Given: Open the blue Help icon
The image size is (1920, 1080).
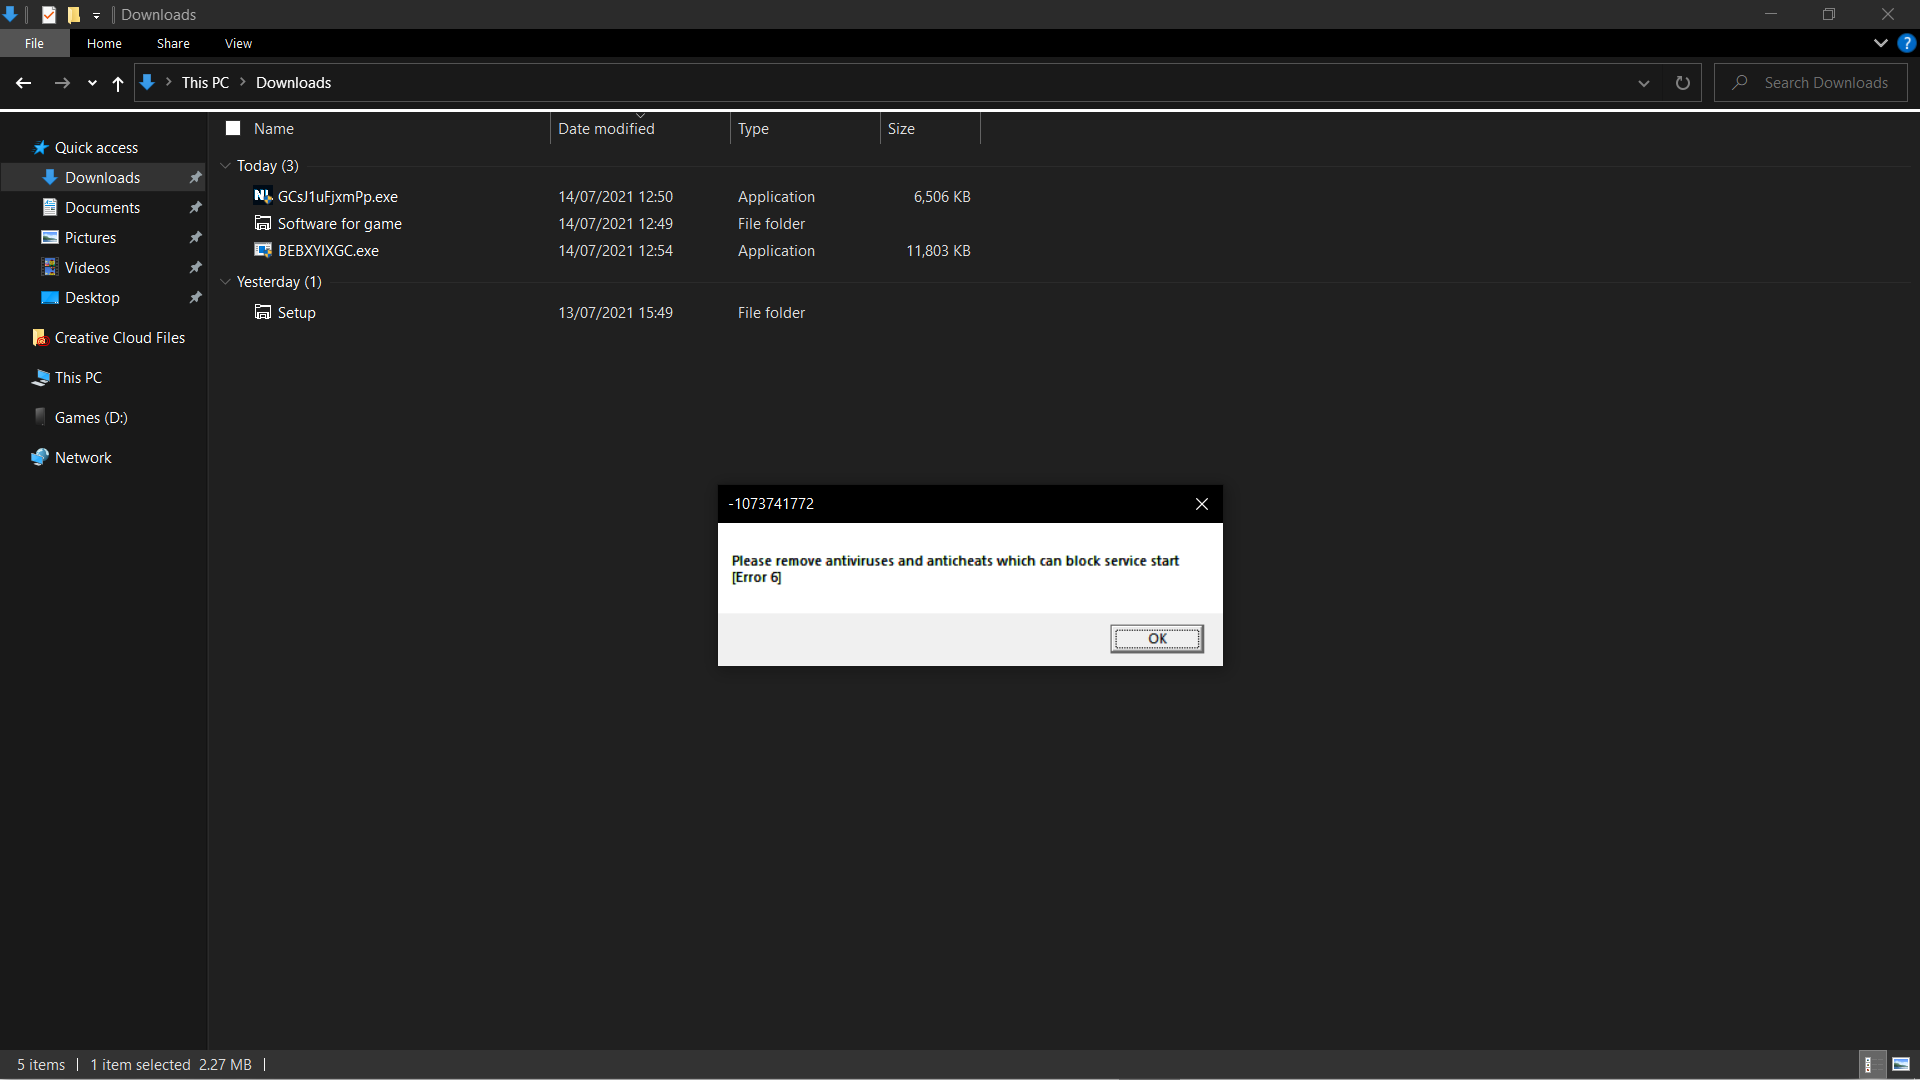Looking at the screenshot, I should pyautogui.click(x=1907, y=43).
